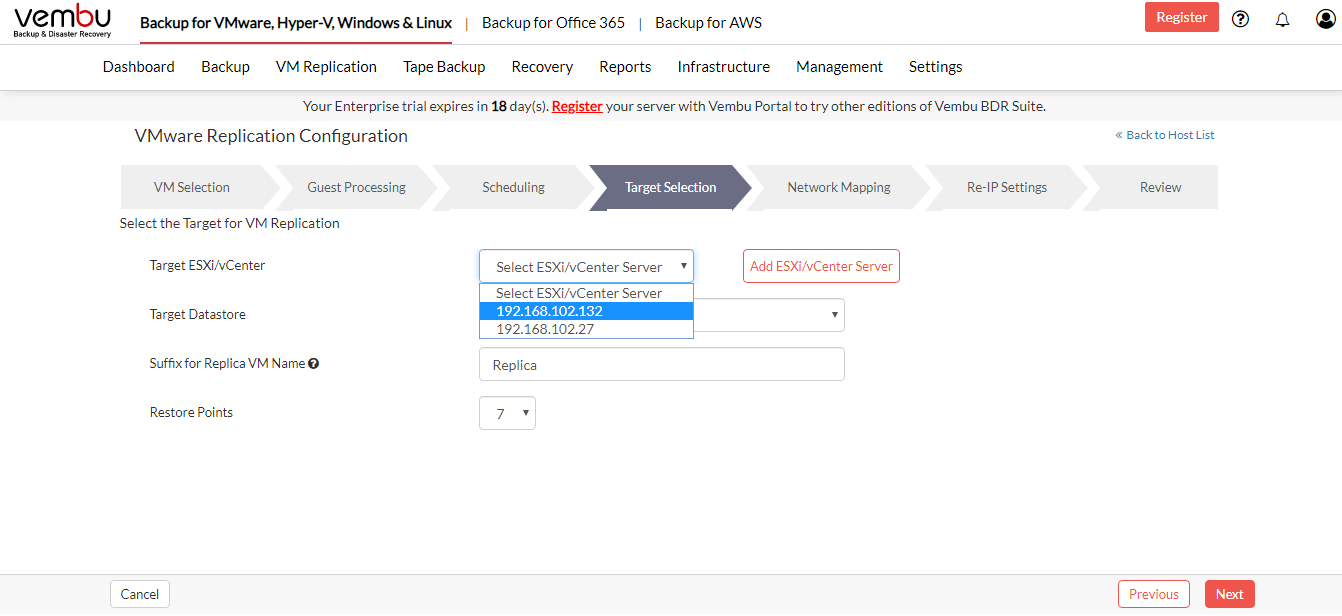The image size is (1342, 616).
Task: Open the Reports menu
Action: 625,67
